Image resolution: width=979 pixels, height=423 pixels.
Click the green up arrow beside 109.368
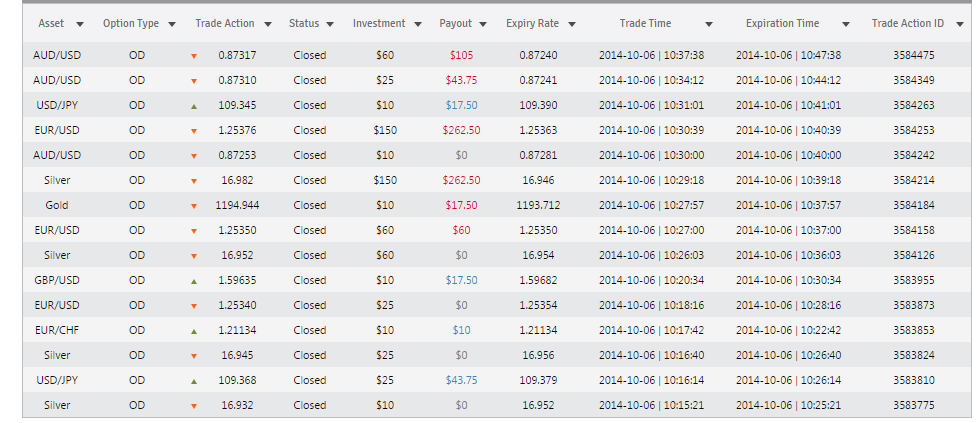(x=194, y=381)
